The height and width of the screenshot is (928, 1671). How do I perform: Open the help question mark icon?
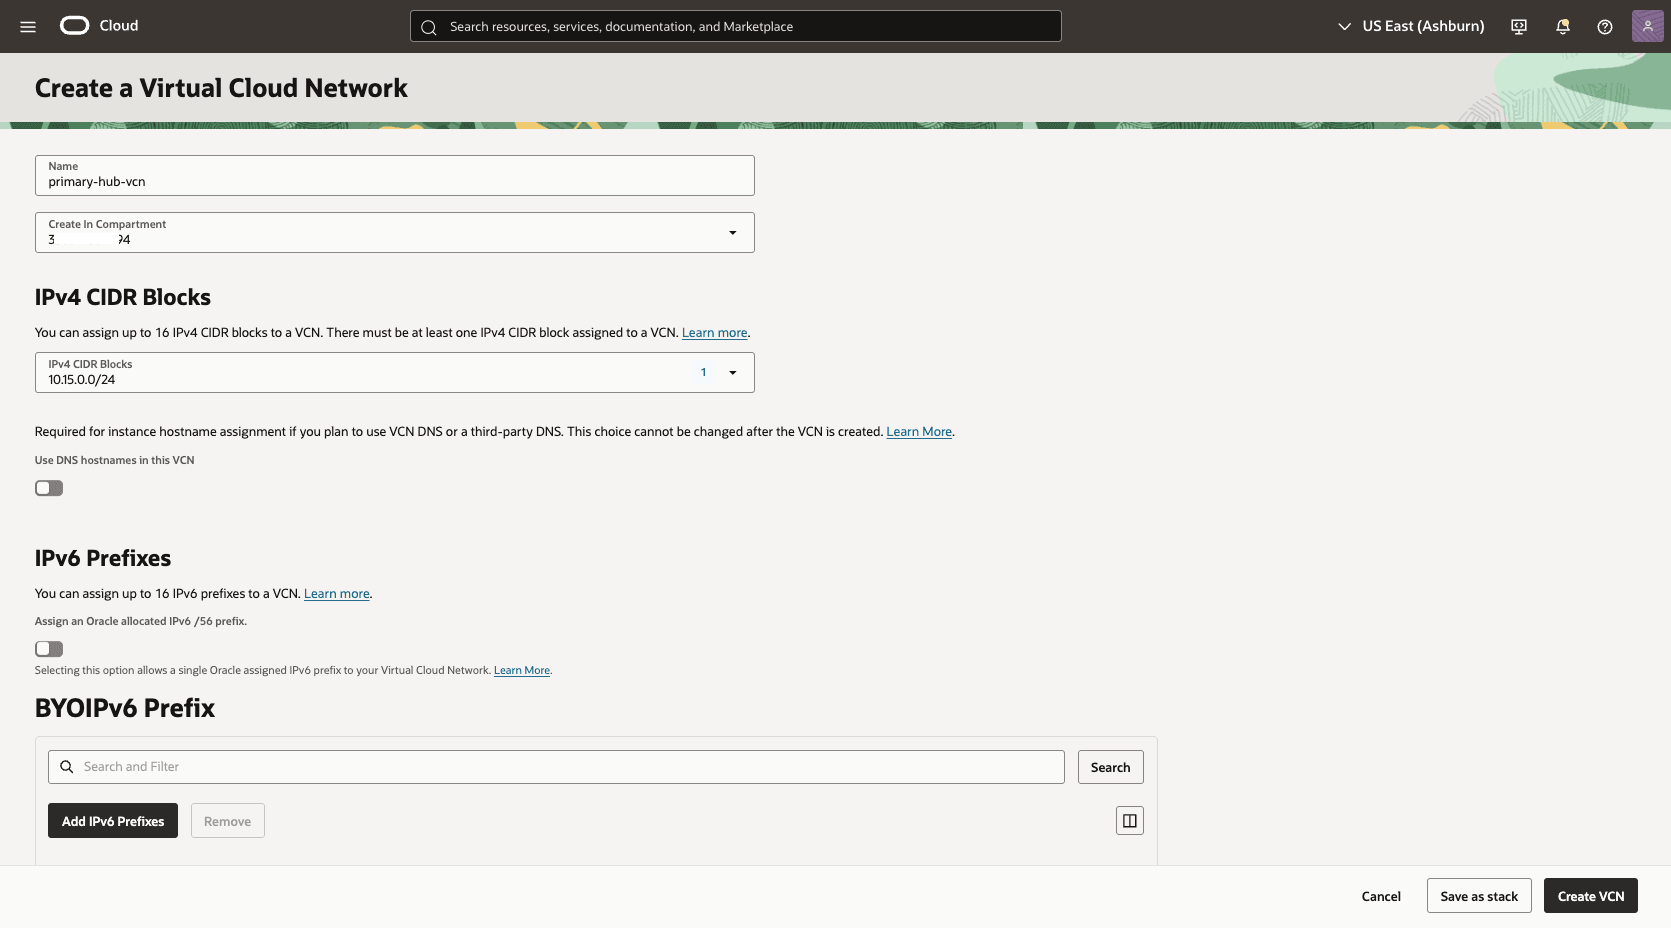(1605, 26)
